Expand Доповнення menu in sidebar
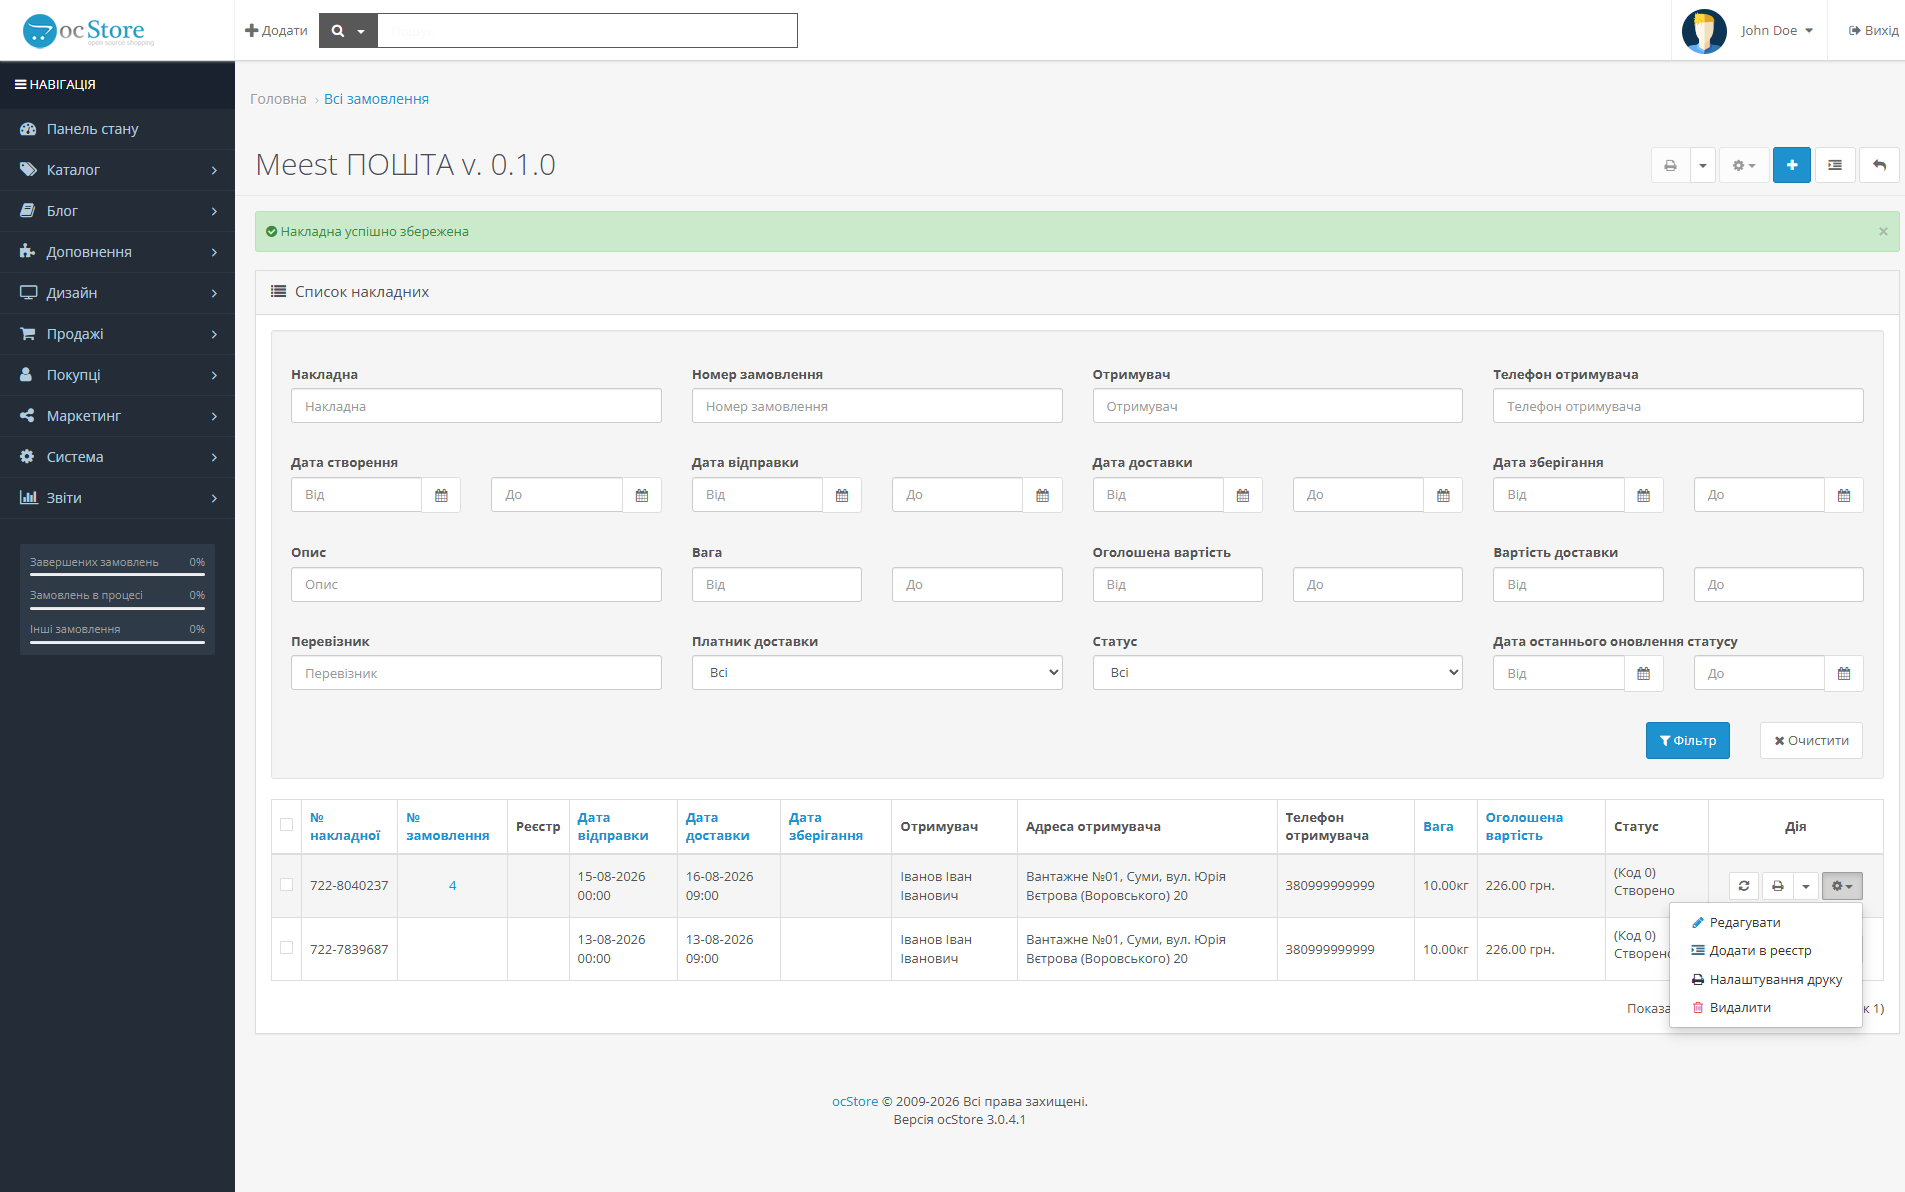The width and height of the screenshot is (1905, 1192). [x=117, y=252]
